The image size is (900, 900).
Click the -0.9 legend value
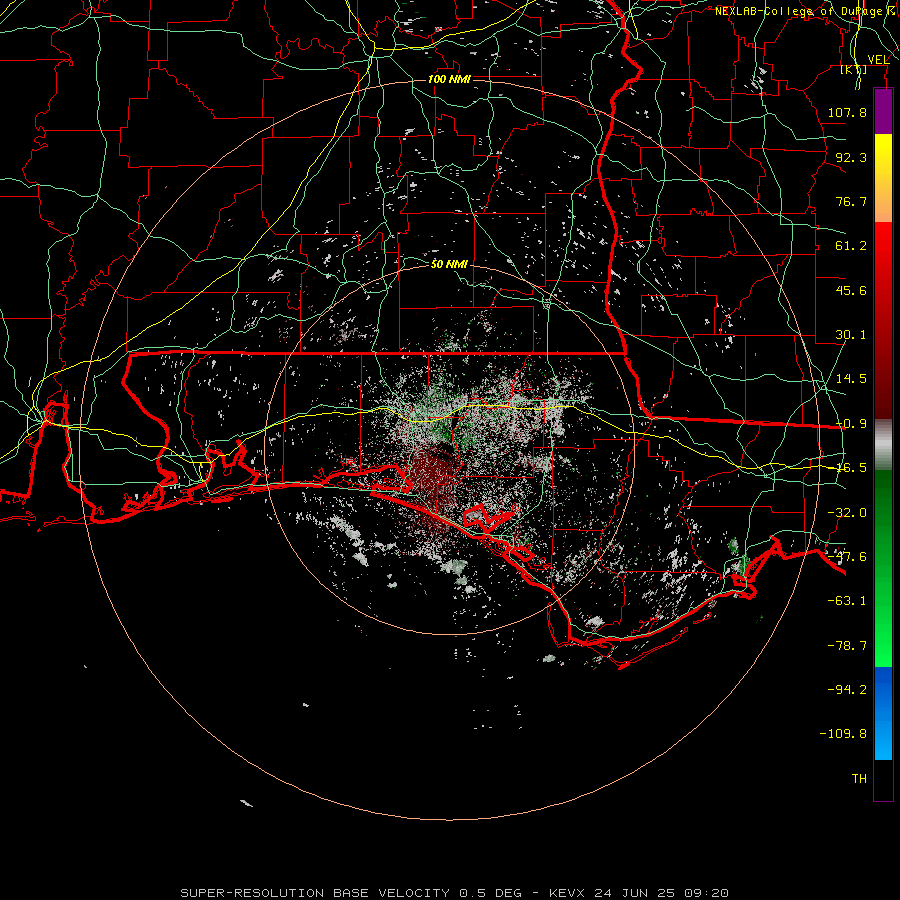point(851,424)
